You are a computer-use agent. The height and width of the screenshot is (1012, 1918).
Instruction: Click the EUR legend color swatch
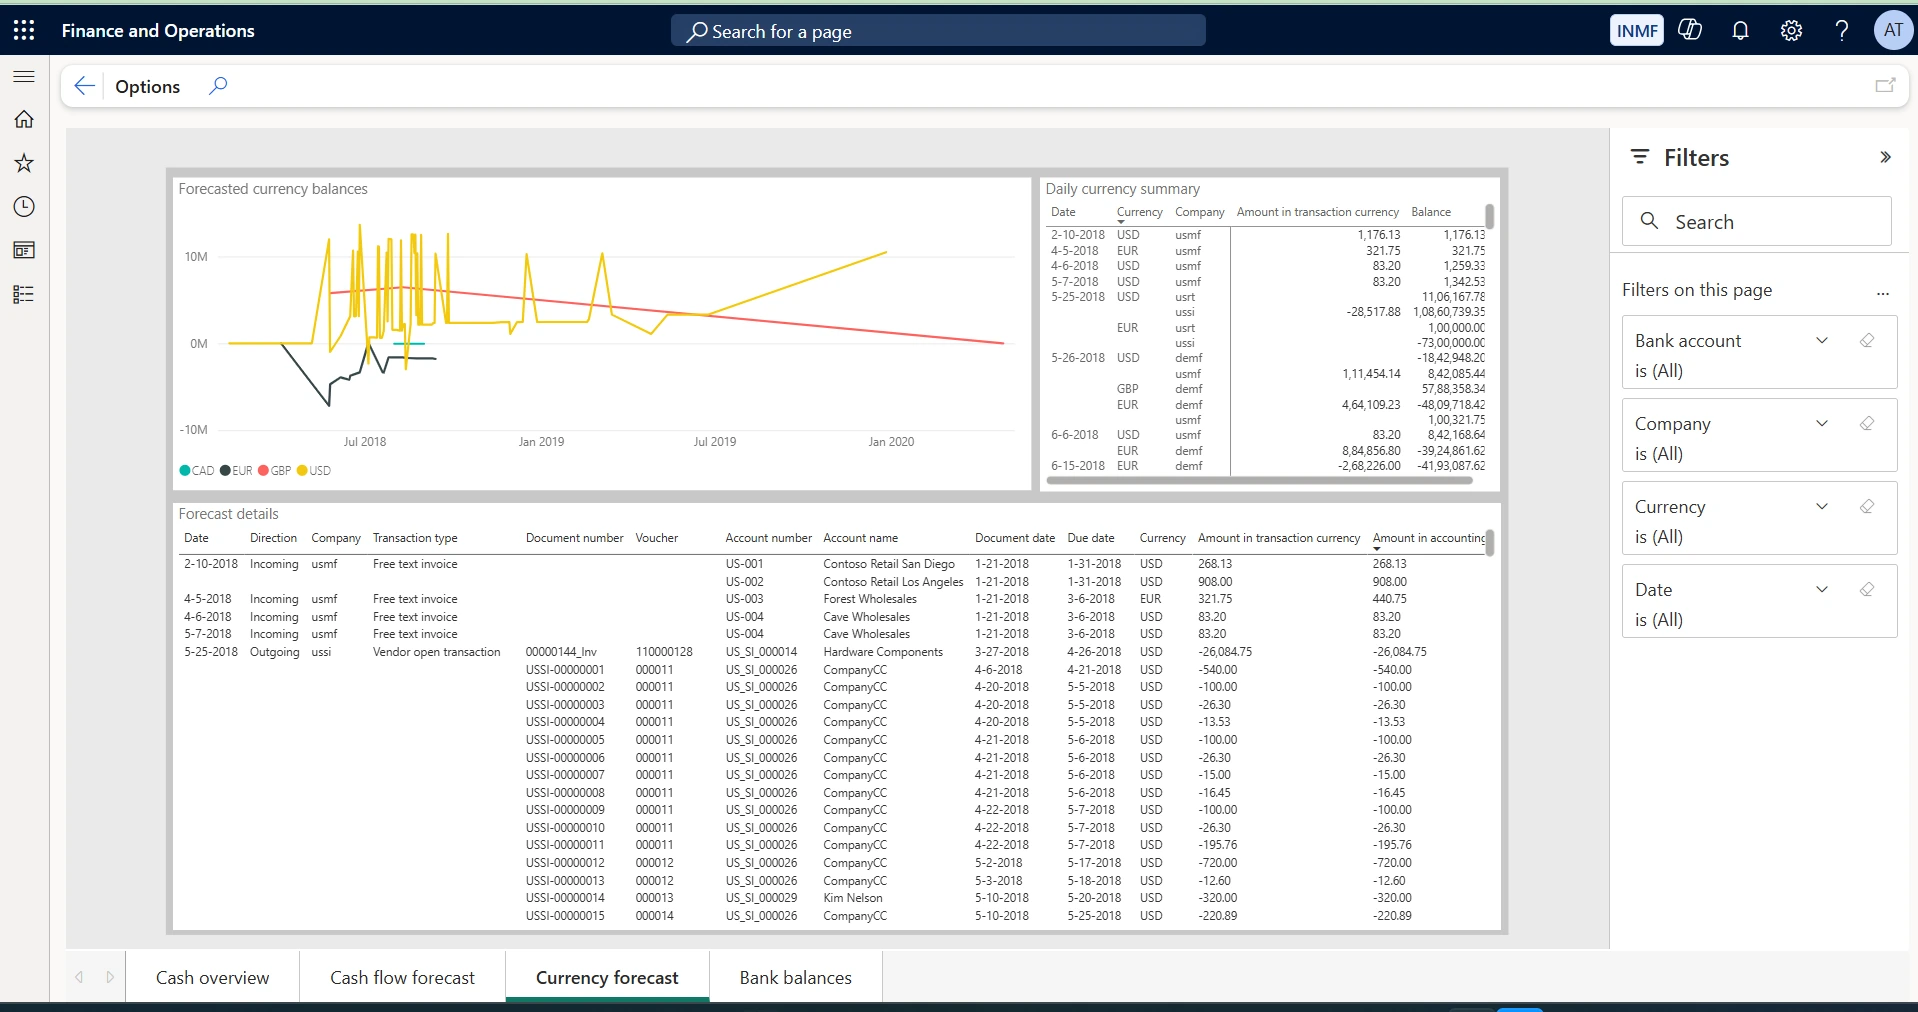[225, 471]
